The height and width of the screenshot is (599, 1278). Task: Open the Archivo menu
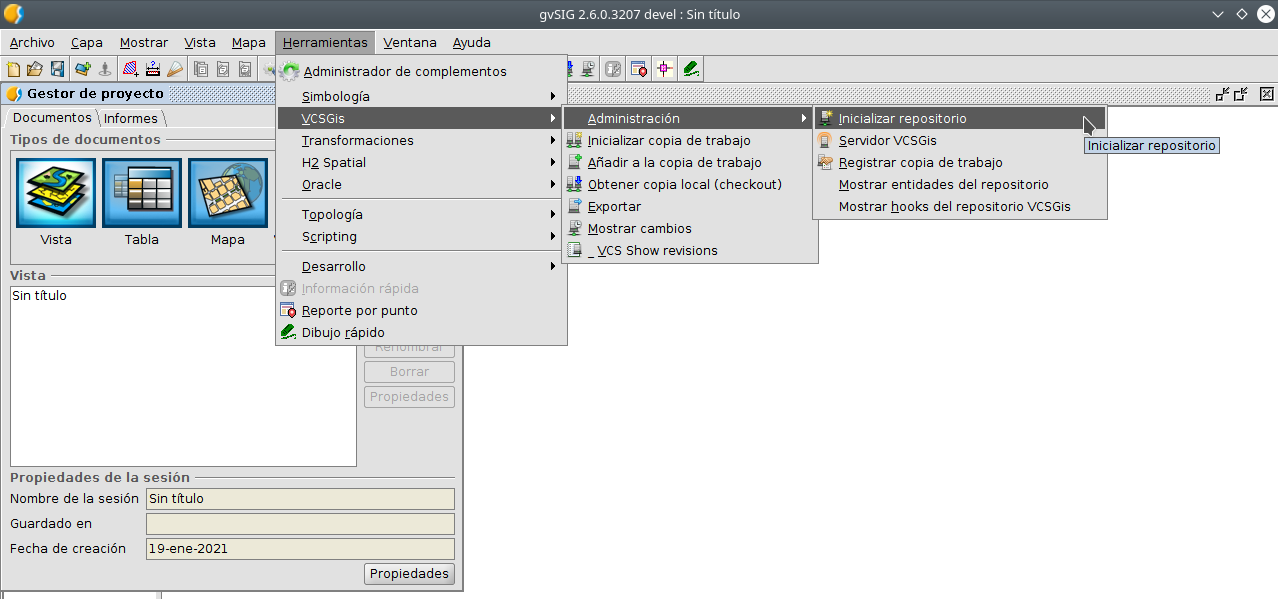32,42
